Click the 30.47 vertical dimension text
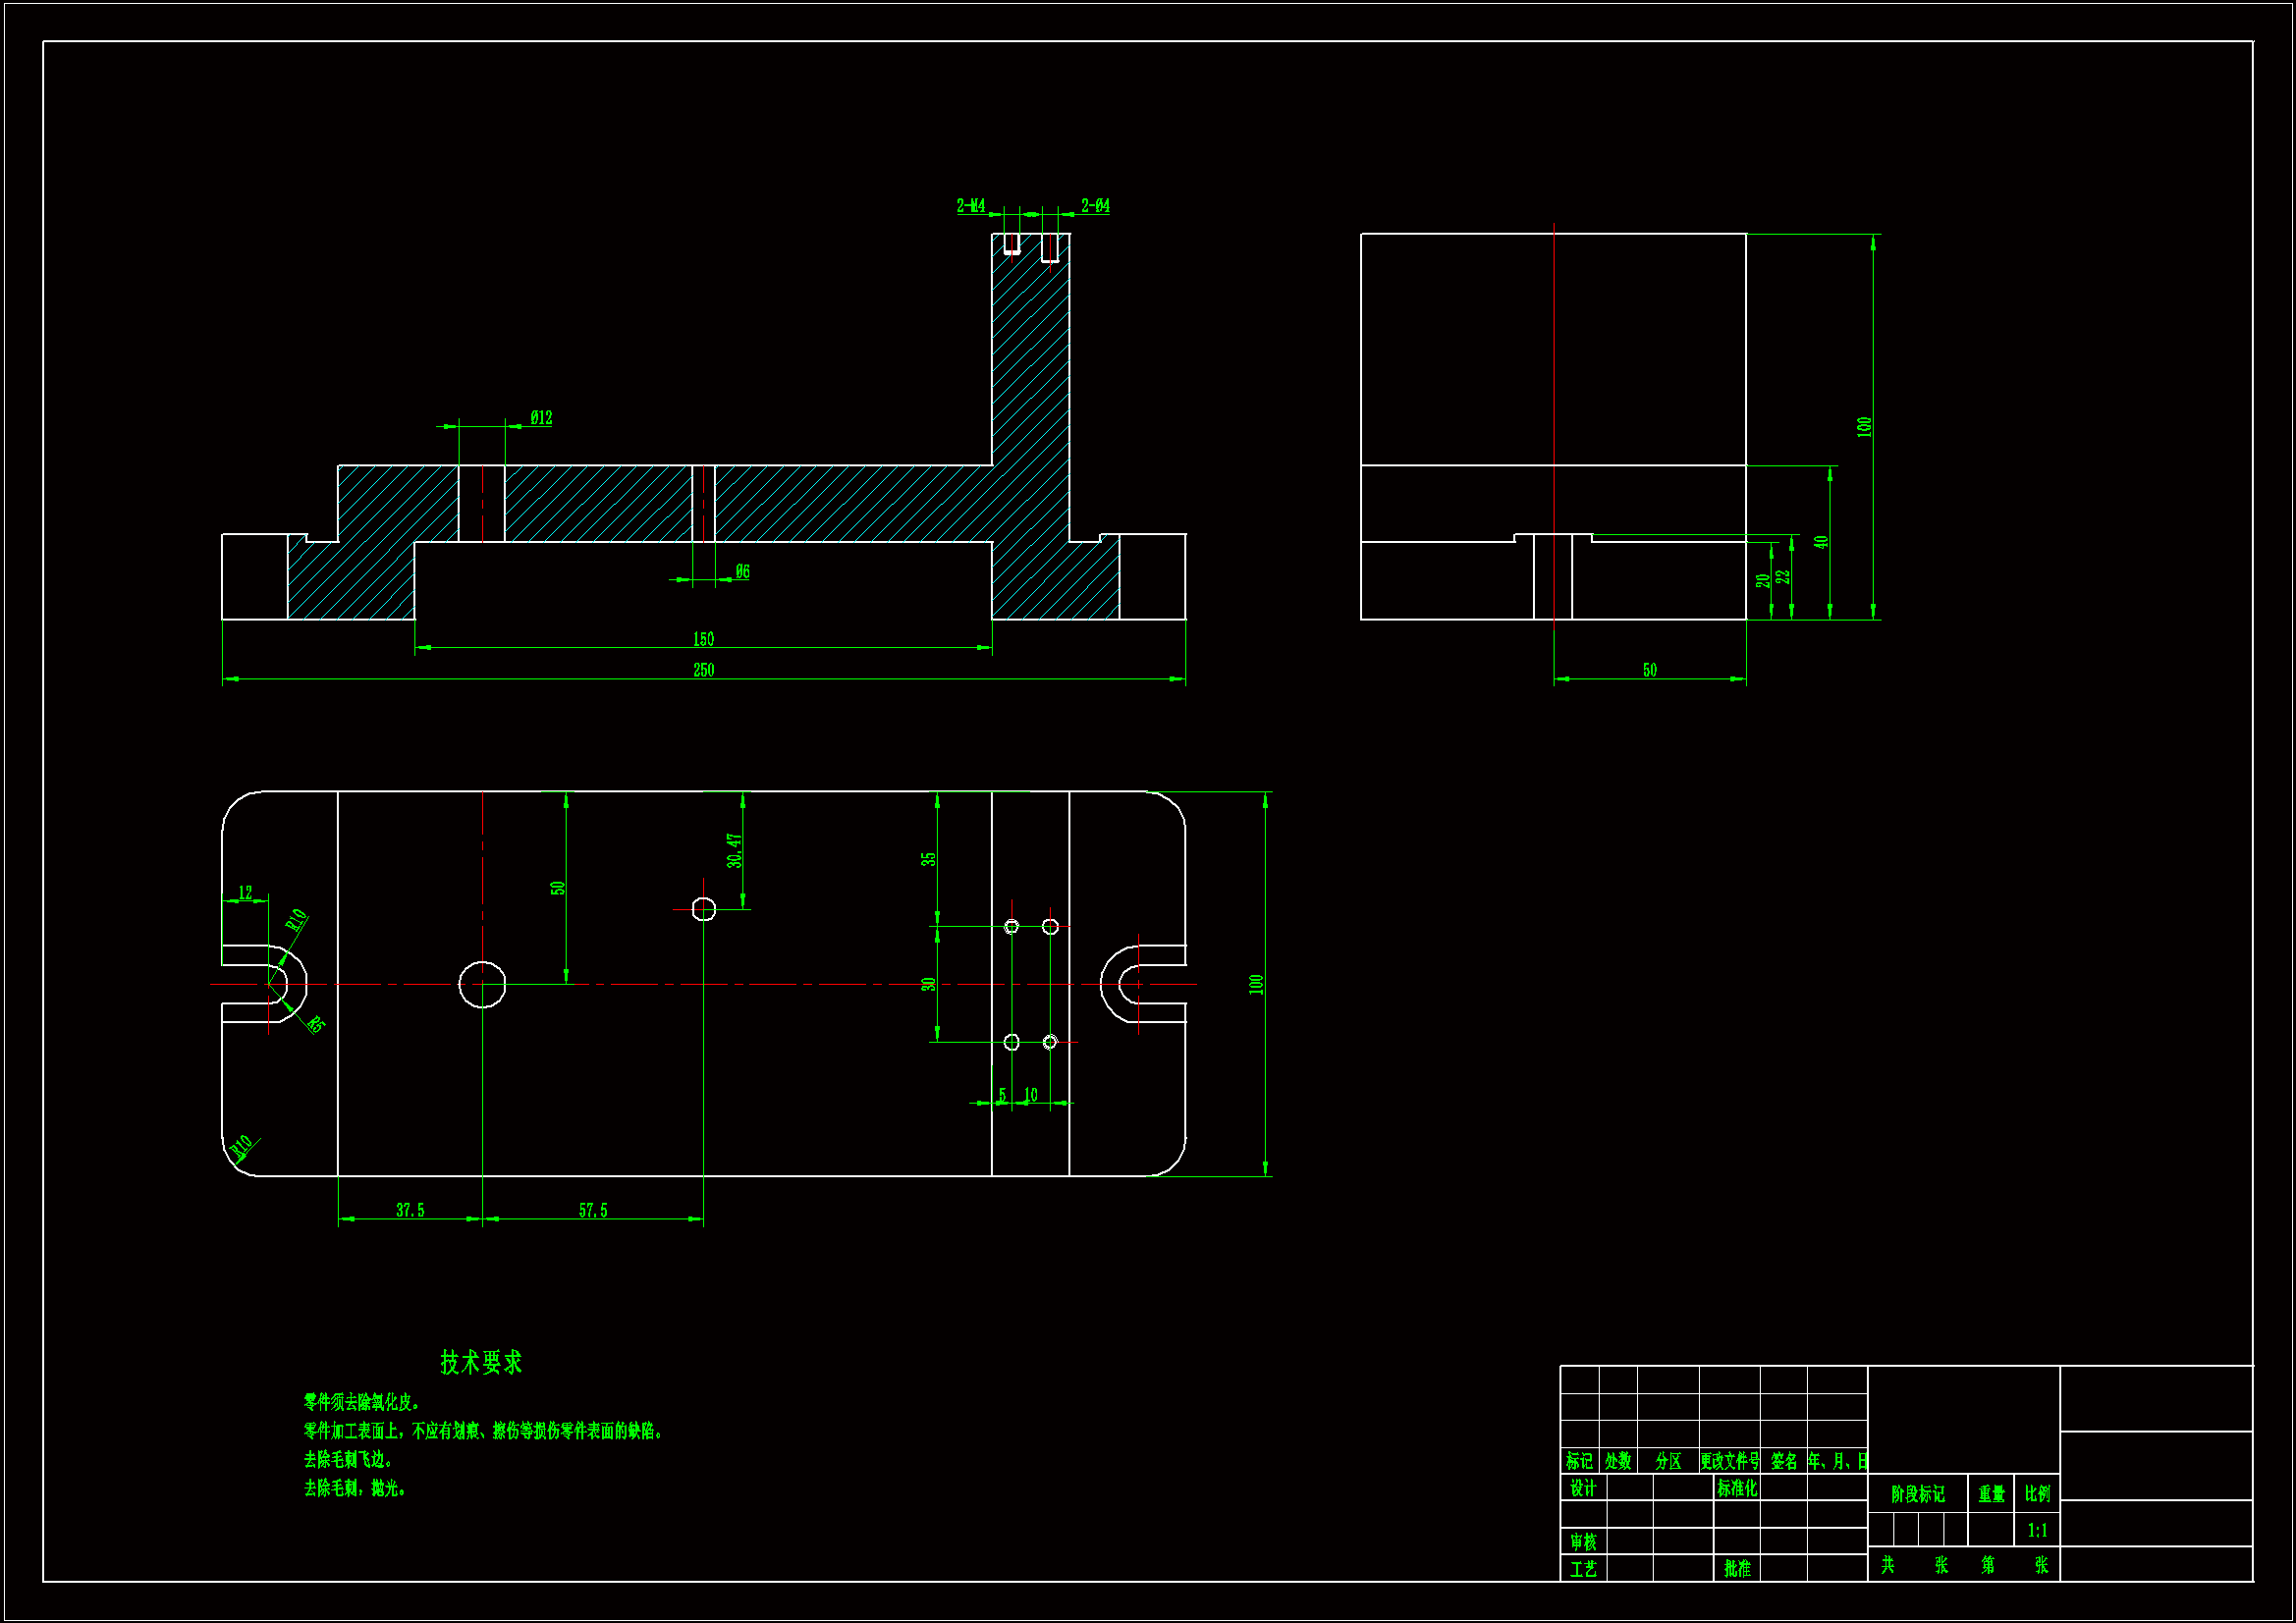 click(x=735, y=850)
